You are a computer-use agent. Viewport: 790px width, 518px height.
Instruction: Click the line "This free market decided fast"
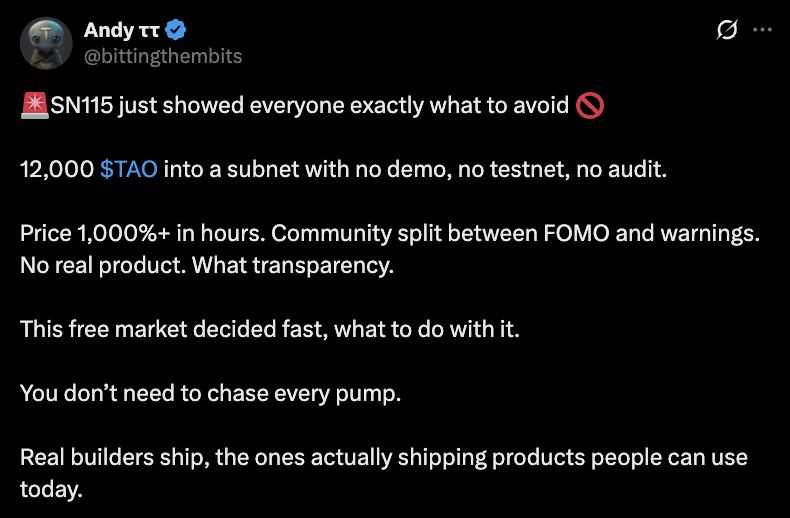[268, 328]
